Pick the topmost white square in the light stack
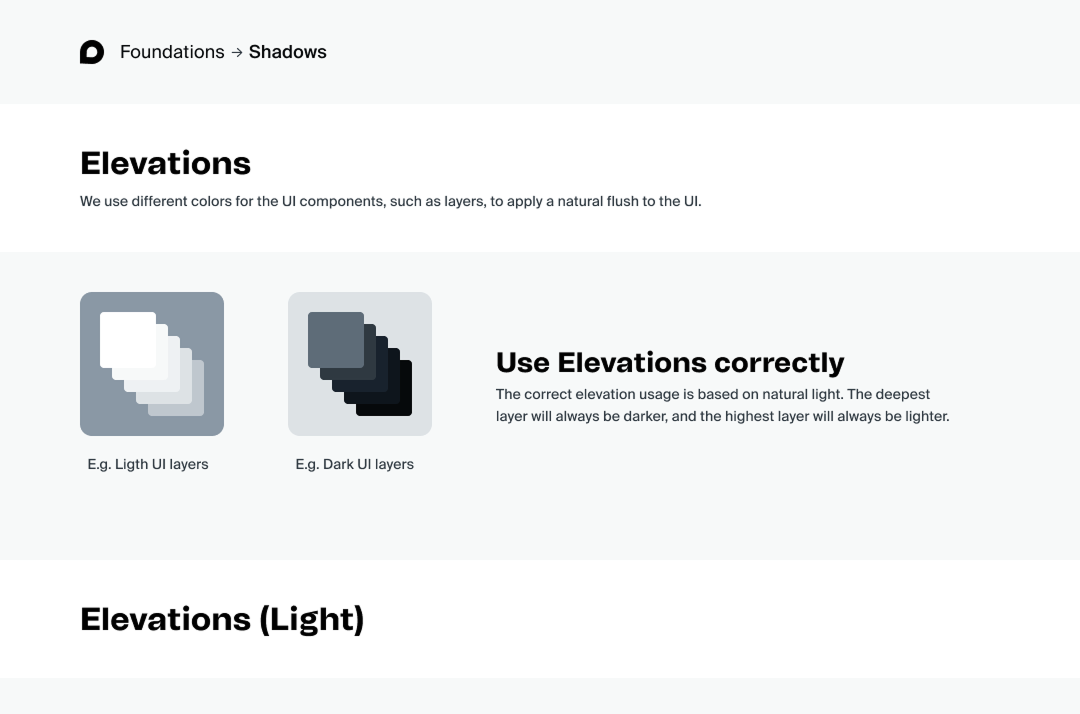The width and height of the screenshot is (1080, 714). click(127, 339)
